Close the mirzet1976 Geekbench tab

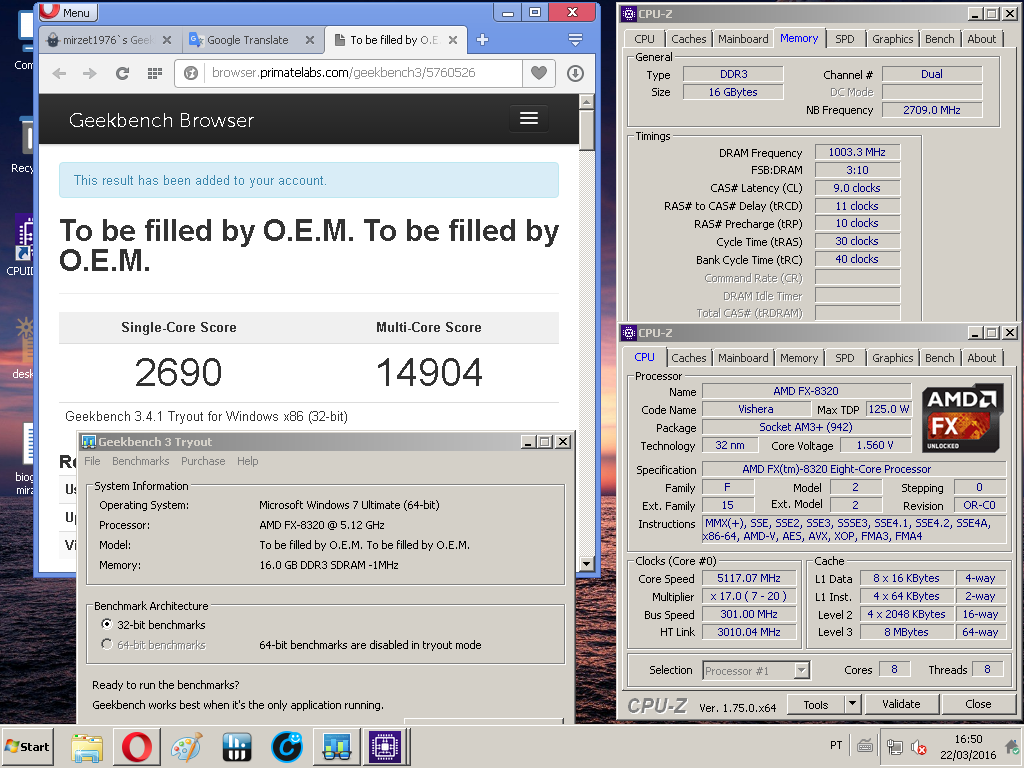click(167, 40)
